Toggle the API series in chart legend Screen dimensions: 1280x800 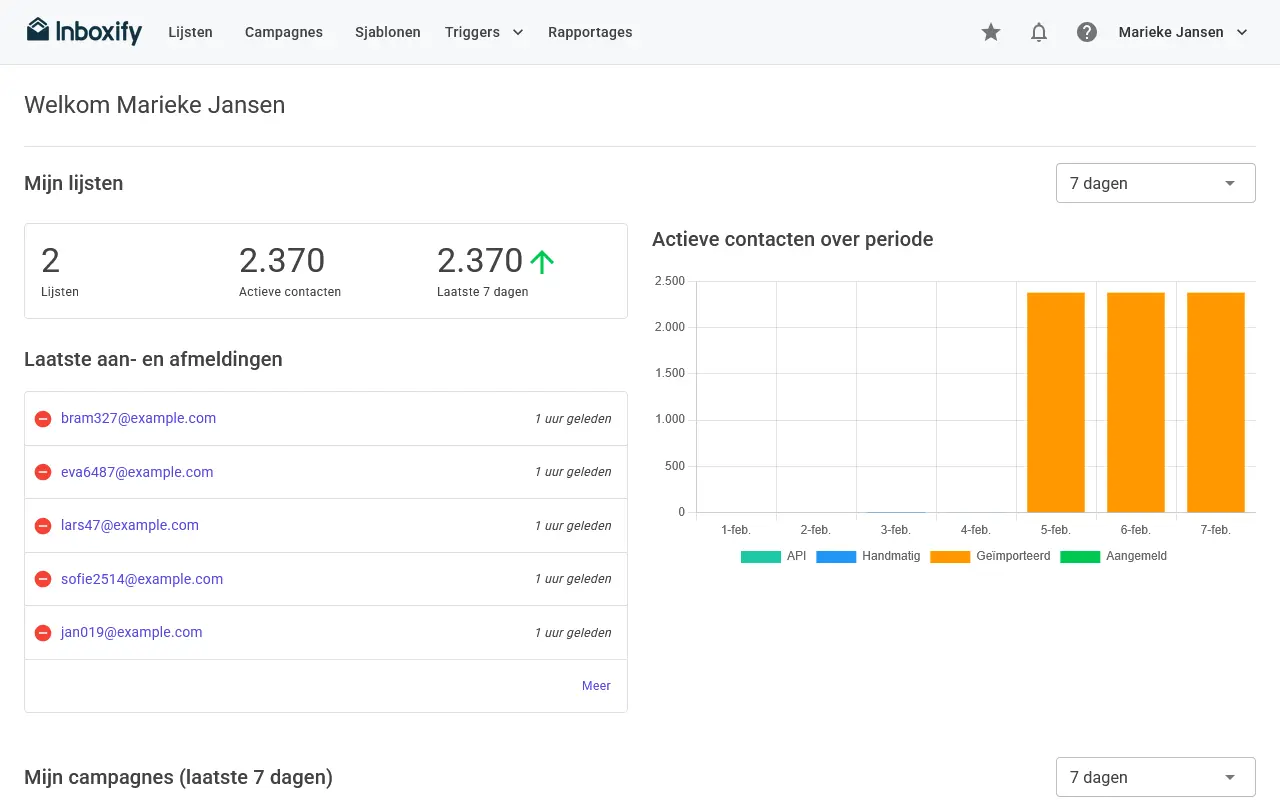coord(773,556)
